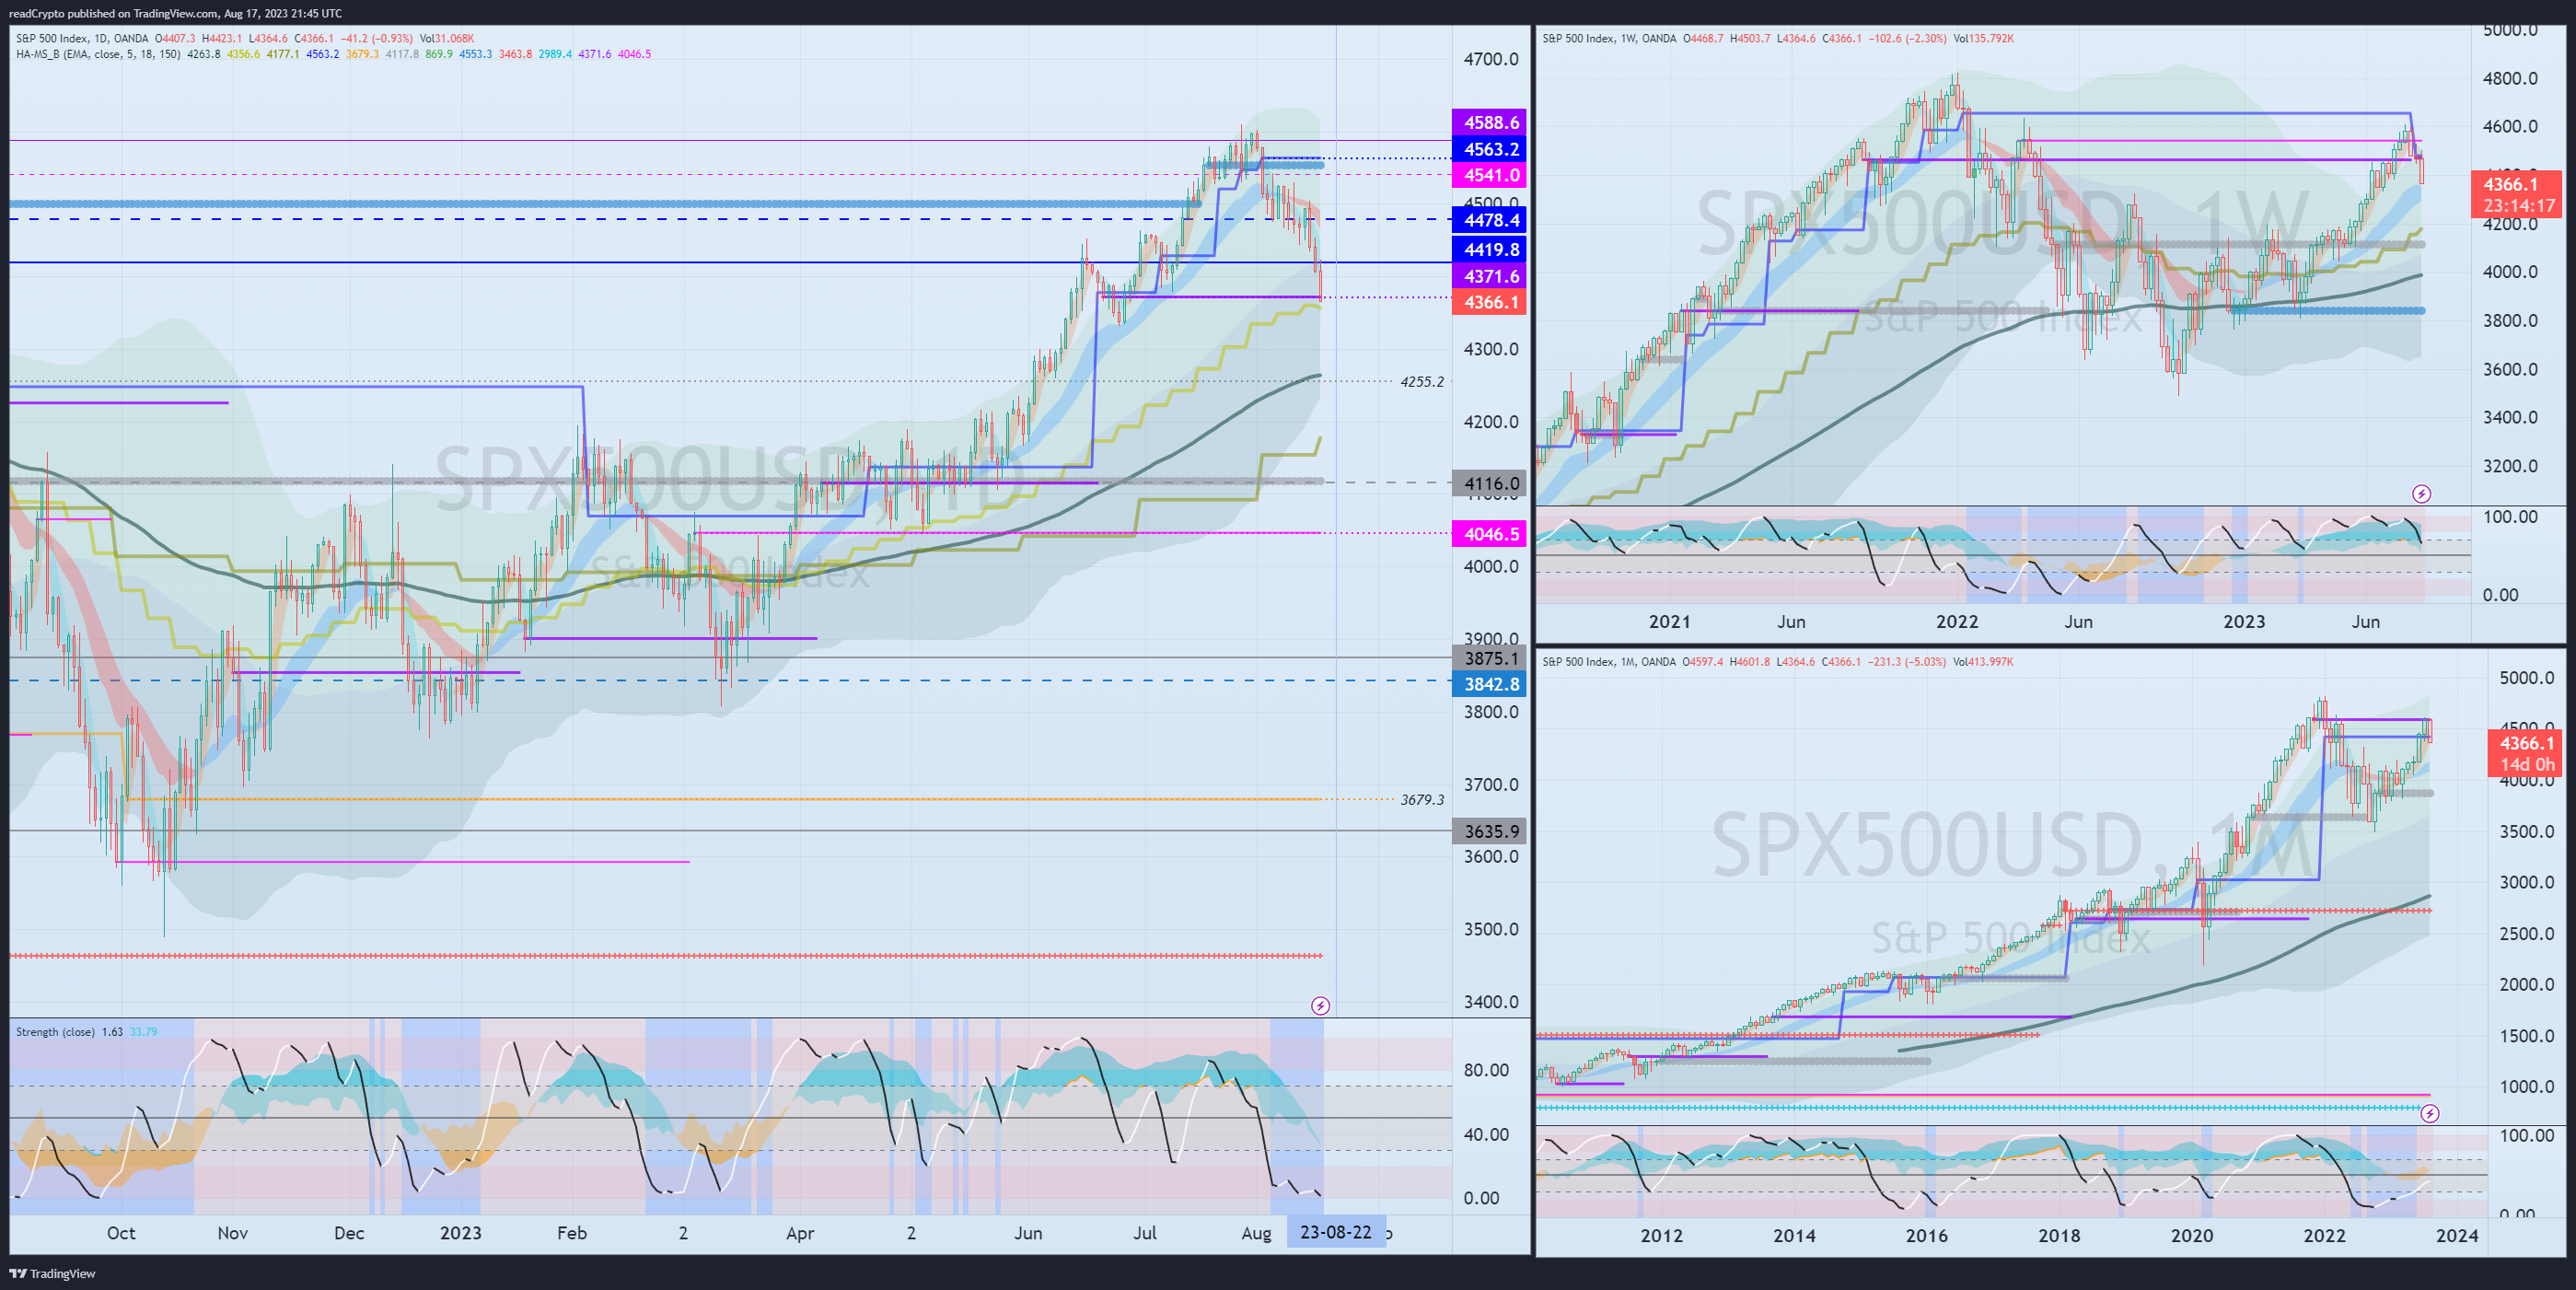
Task: Click 4700.0 on the daily price scale
Action: (x=1490, y=59)
